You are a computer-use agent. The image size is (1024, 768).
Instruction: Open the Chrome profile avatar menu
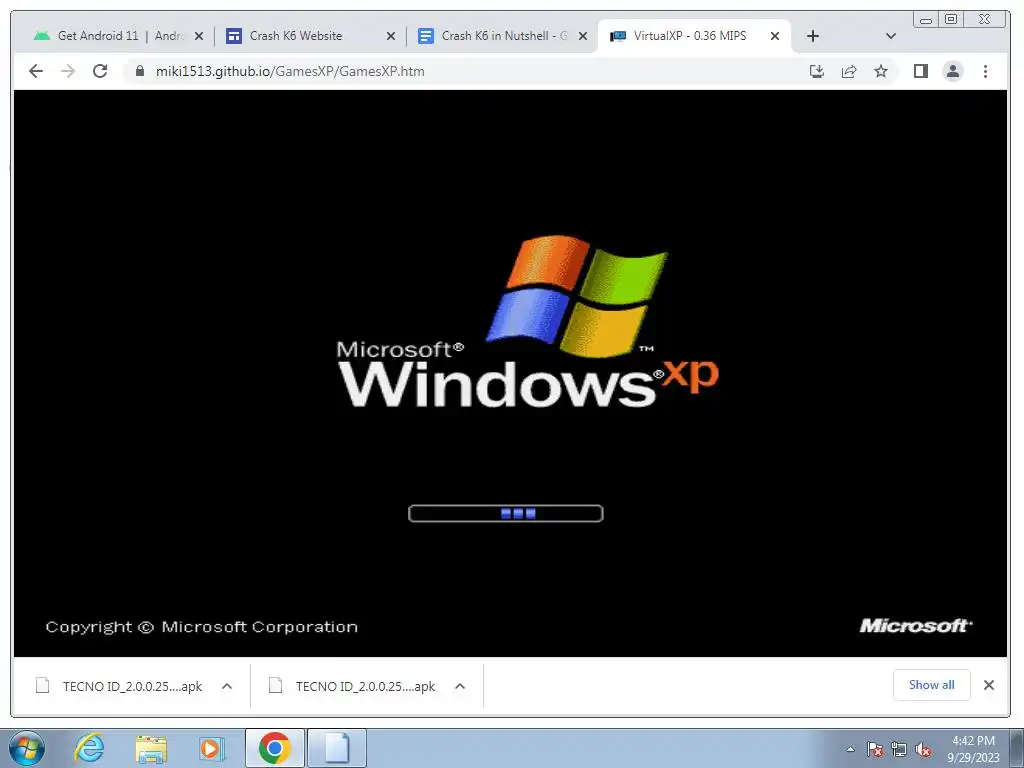pyautogui.click(x=953, y=71)
